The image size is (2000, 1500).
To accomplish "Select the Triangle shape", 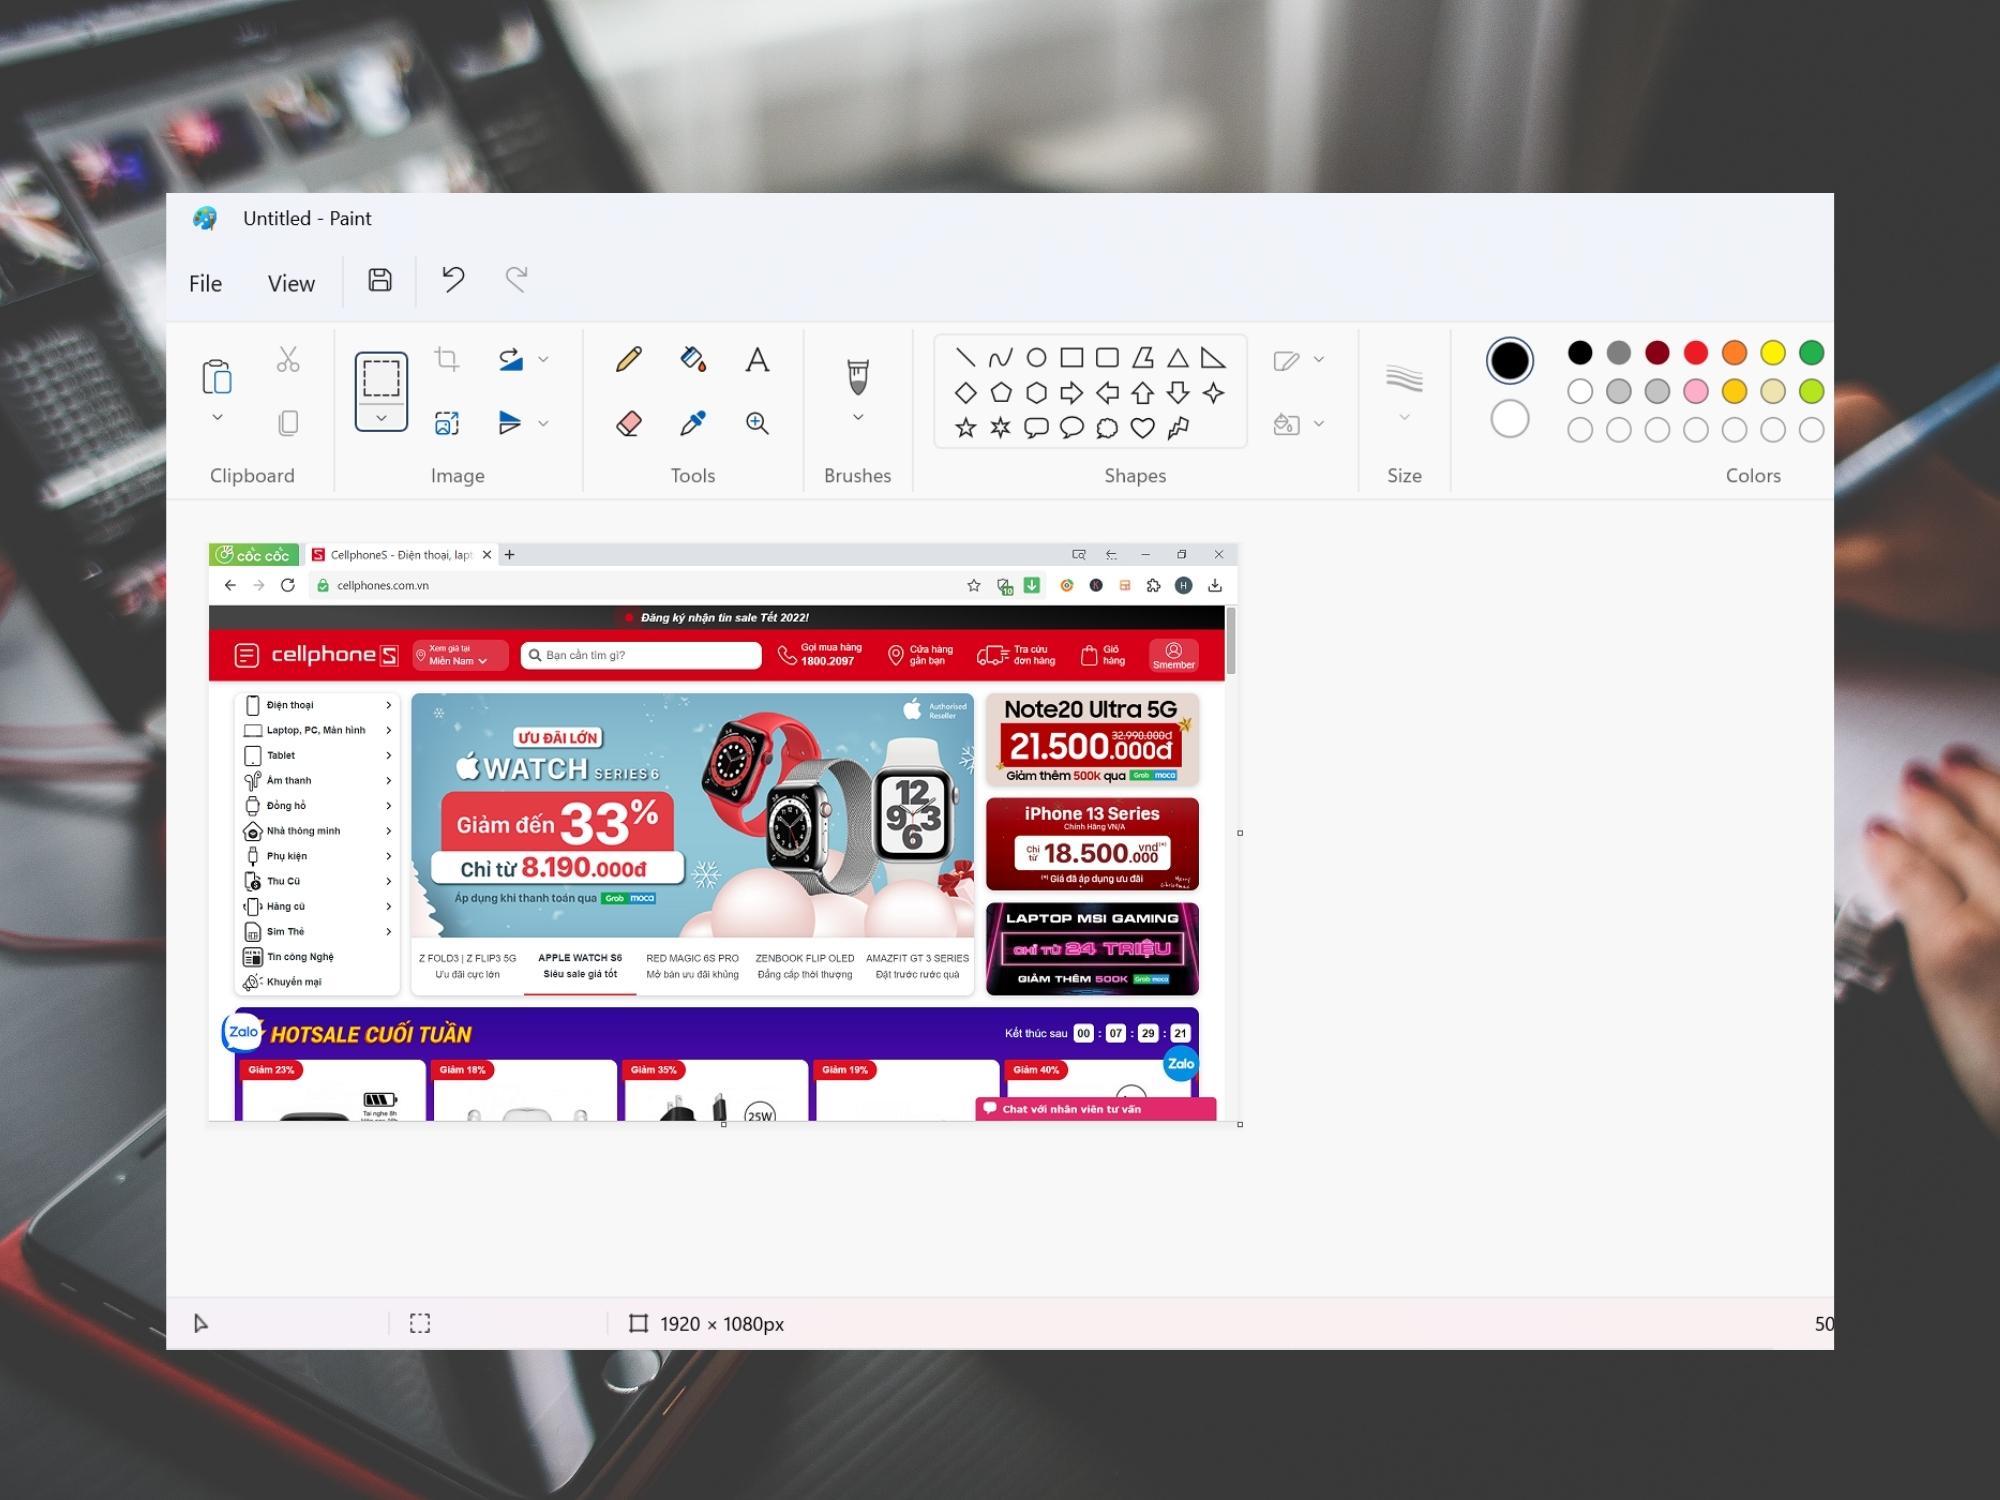I will click(x=1178, y=357).
